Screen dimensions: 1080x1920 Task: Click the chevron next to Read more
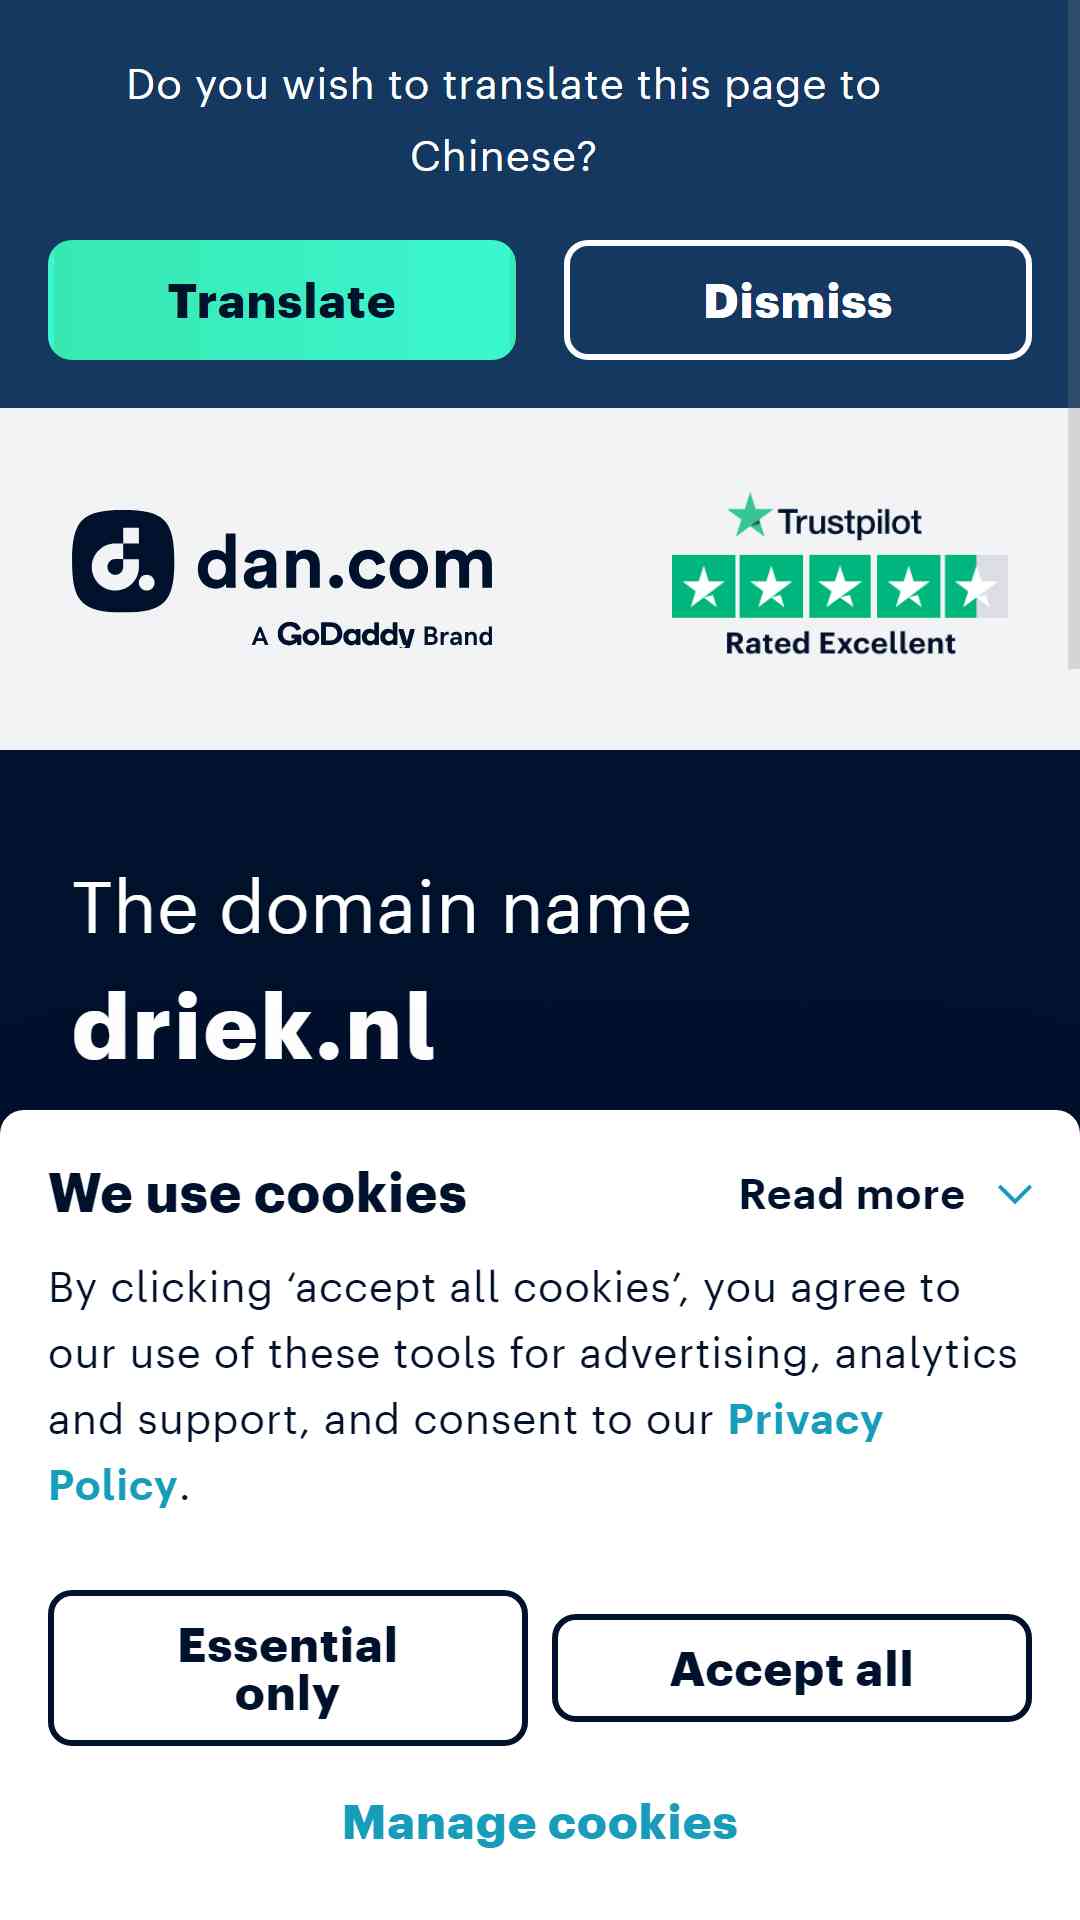coord(1015,1194)
